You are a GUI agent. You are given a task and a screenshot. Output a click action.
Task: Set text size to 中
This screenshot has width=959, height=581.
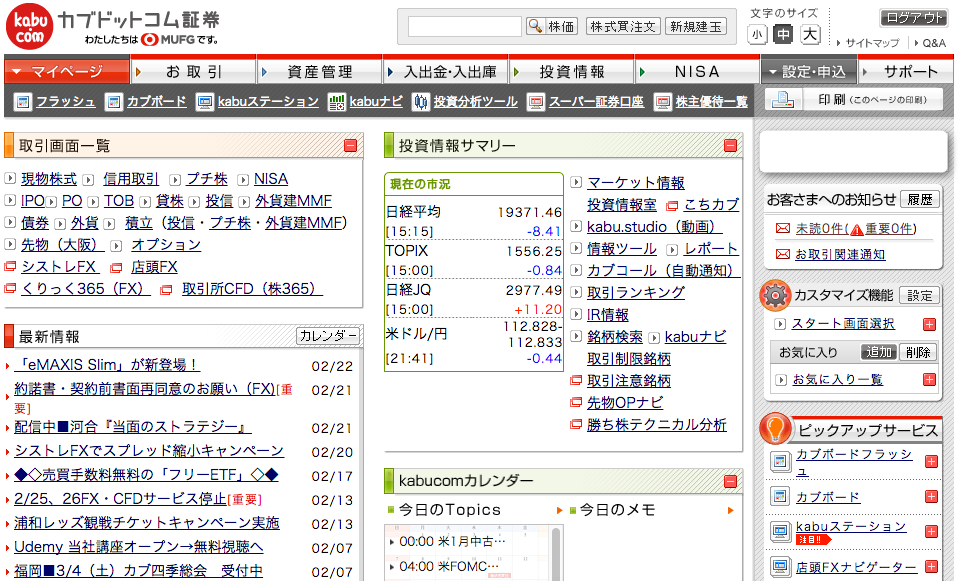(x=783, y=34)
